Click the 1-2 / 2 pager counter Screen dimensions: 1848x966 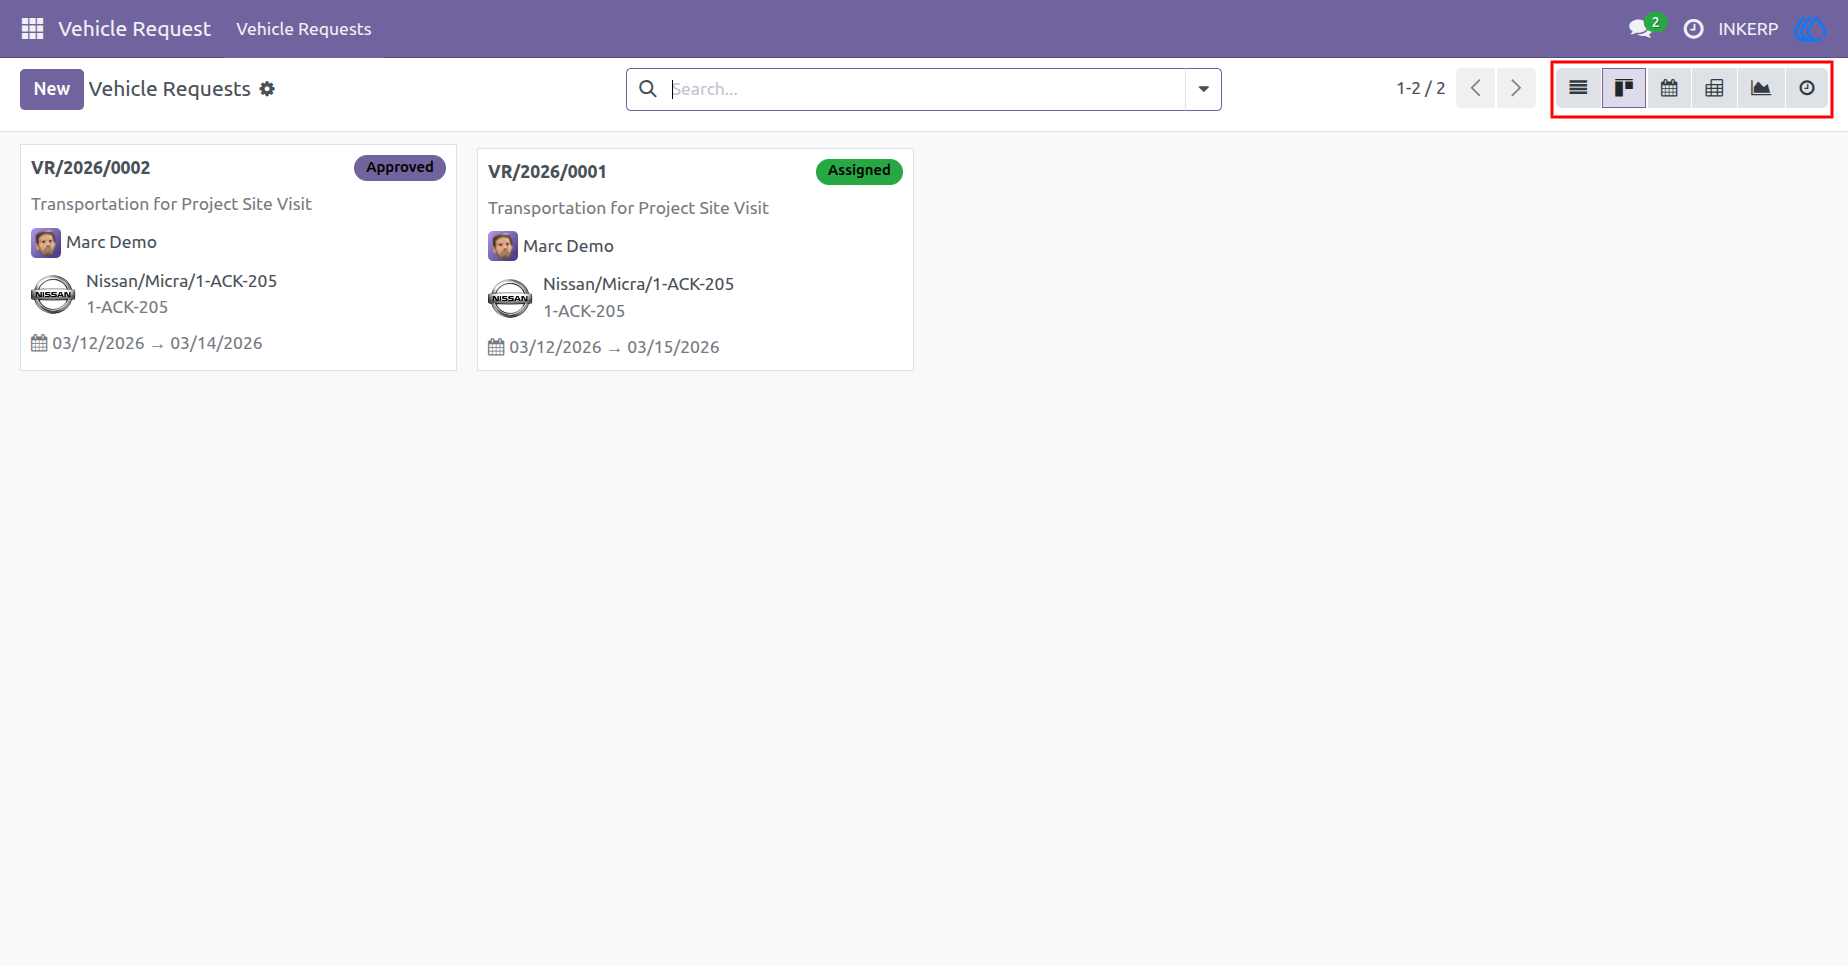(x=1421, y=89)
